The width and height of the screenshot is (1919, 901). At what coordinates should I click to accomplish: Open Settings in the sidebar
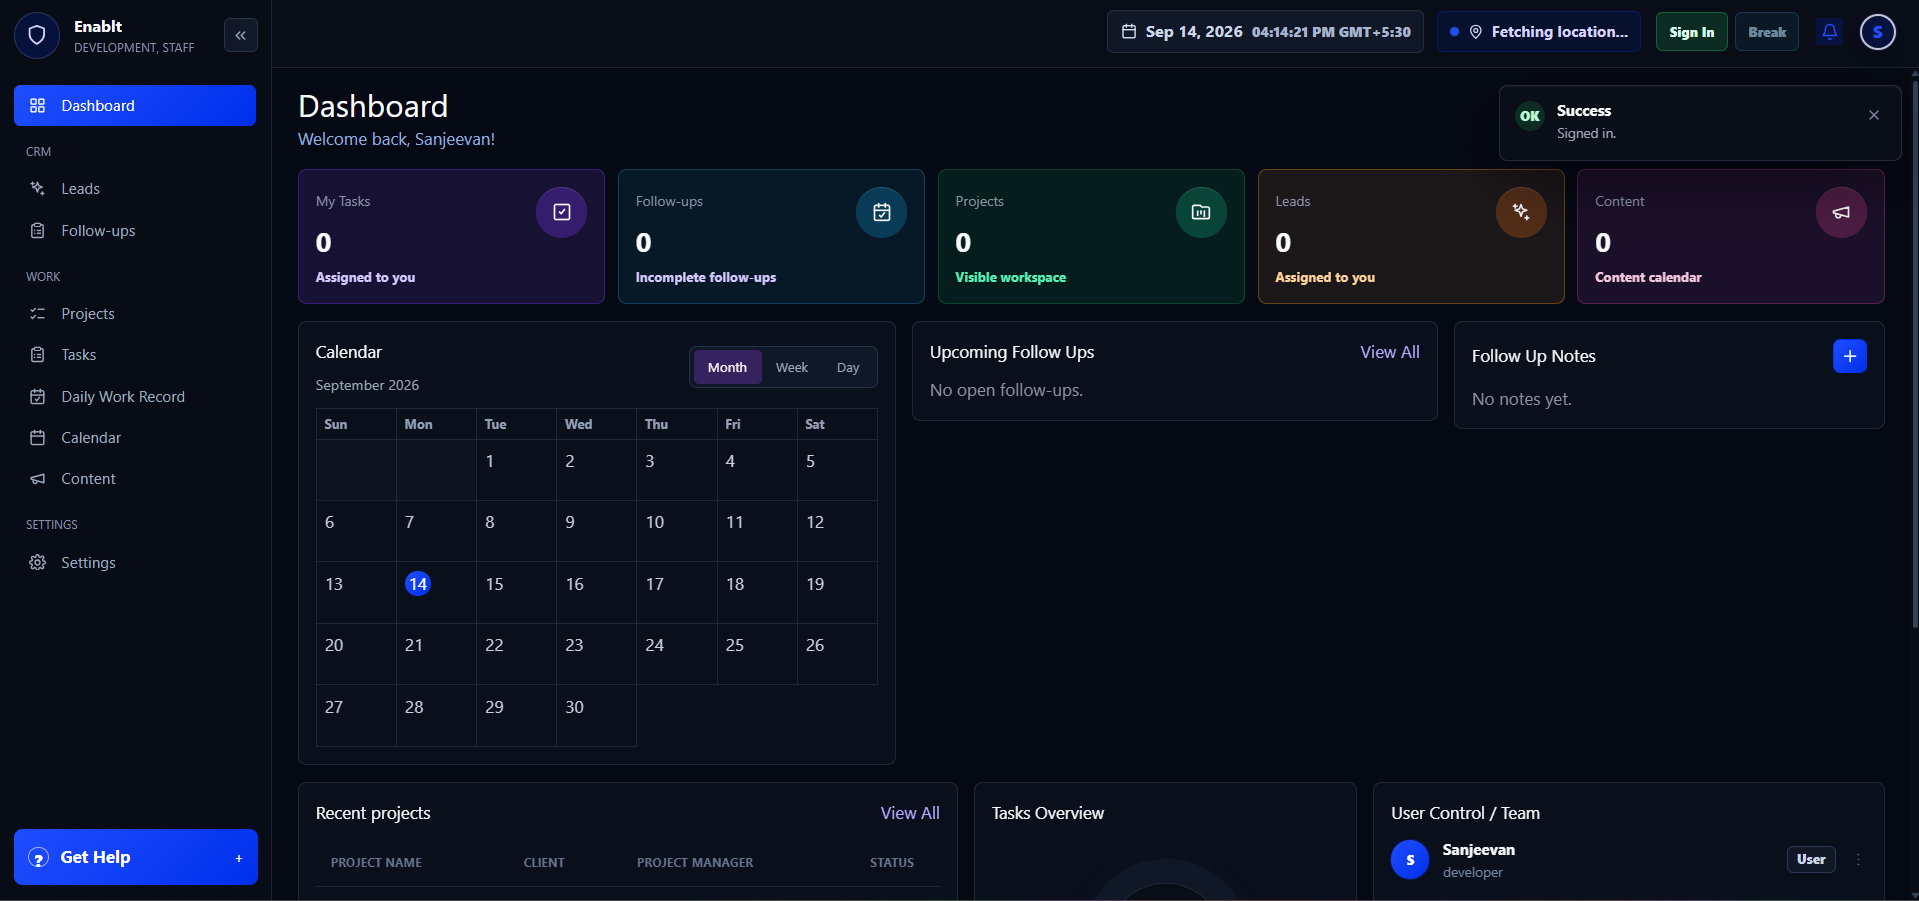click(135, 563)
